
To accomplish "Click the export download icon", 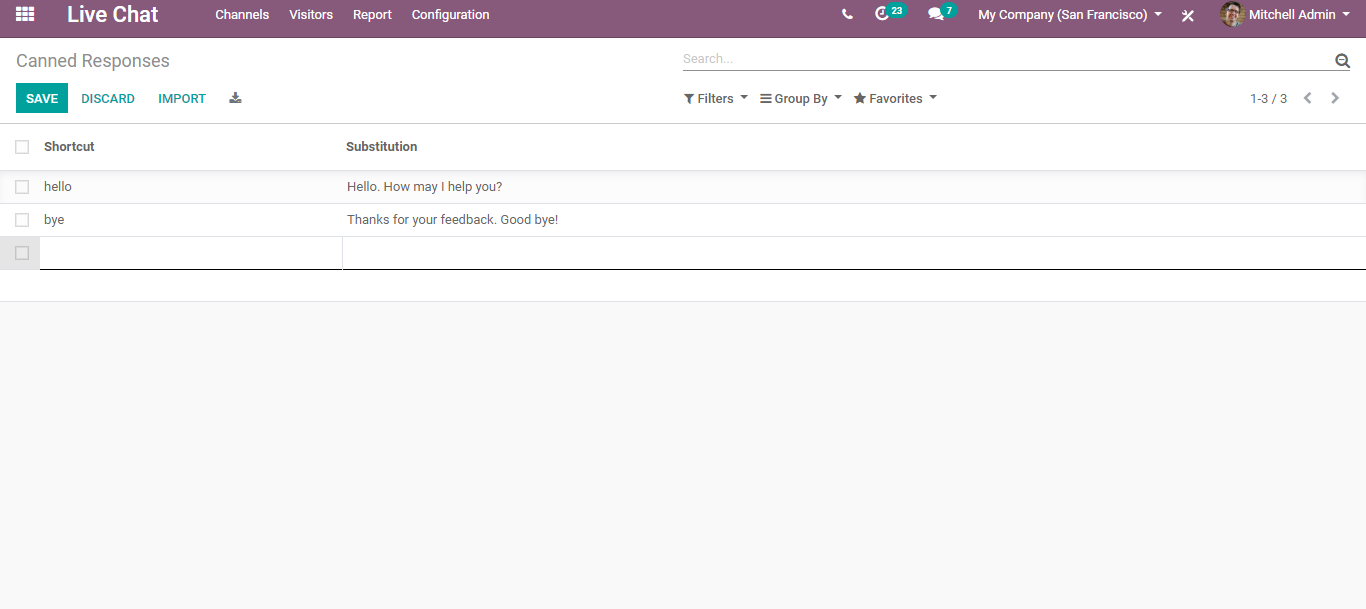I will coord(235,98).
